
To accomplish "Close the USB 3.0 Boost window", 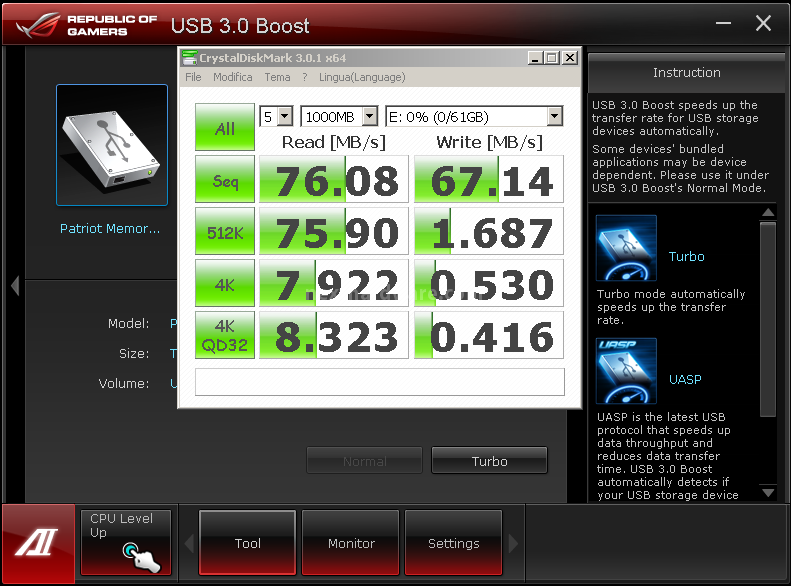I will [x=763, y=23].
